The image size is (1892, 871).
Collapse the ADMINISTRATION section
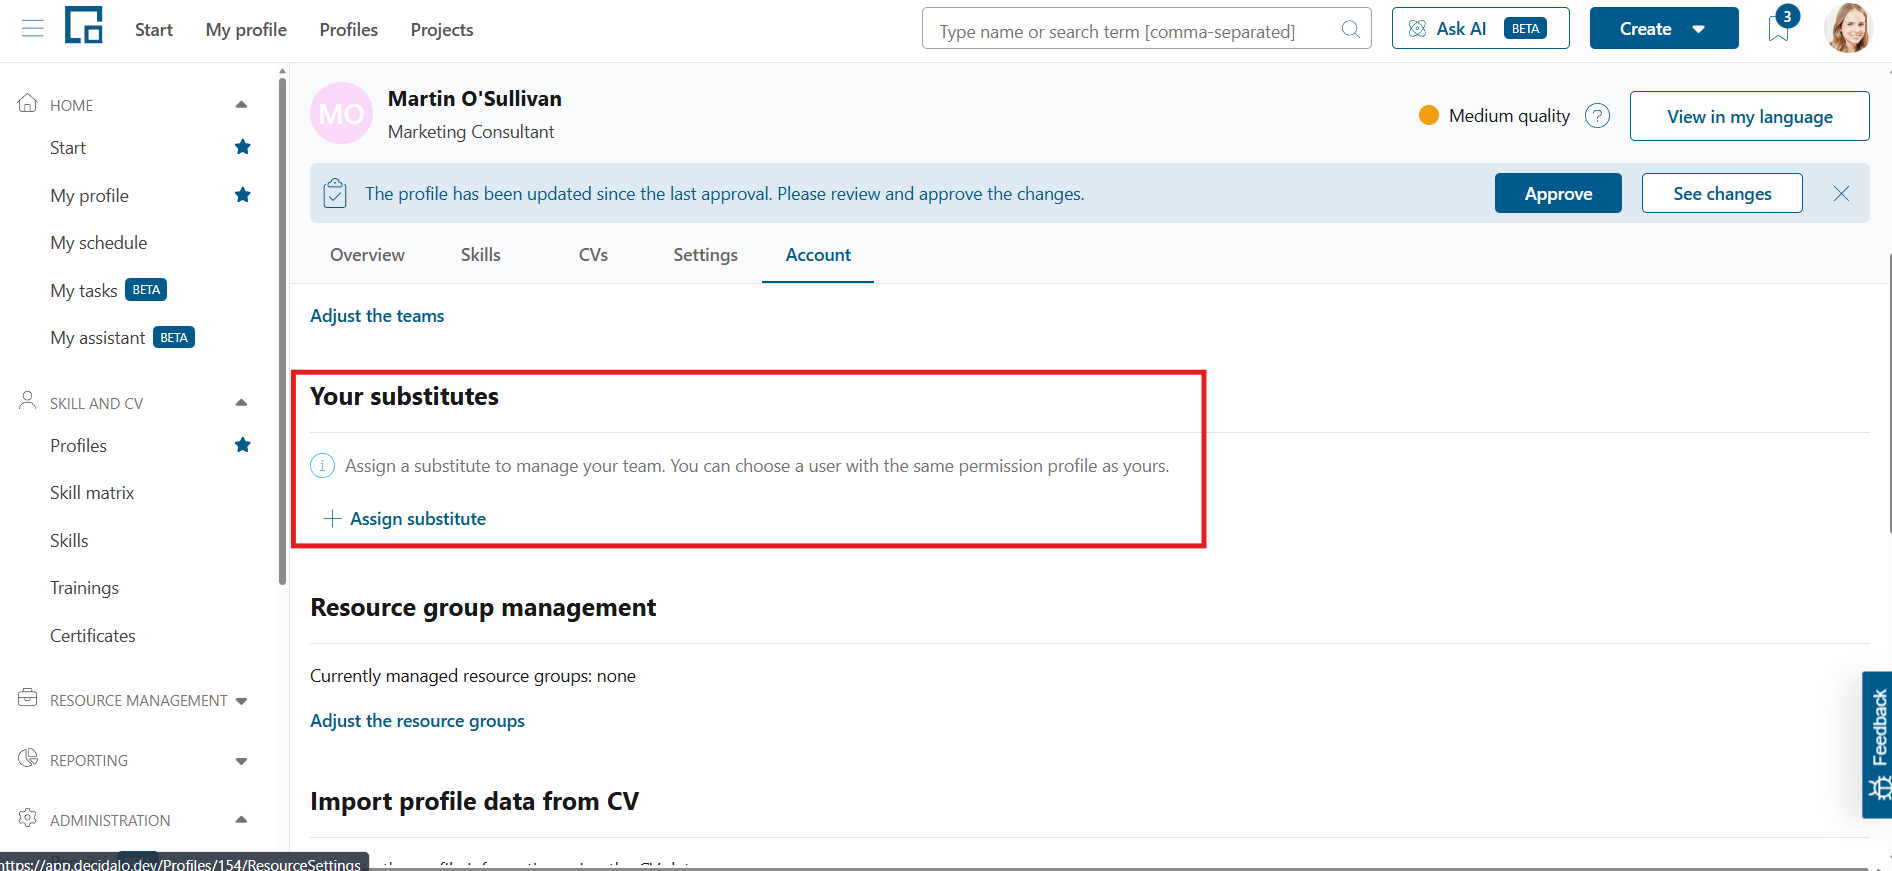[241, 820]
